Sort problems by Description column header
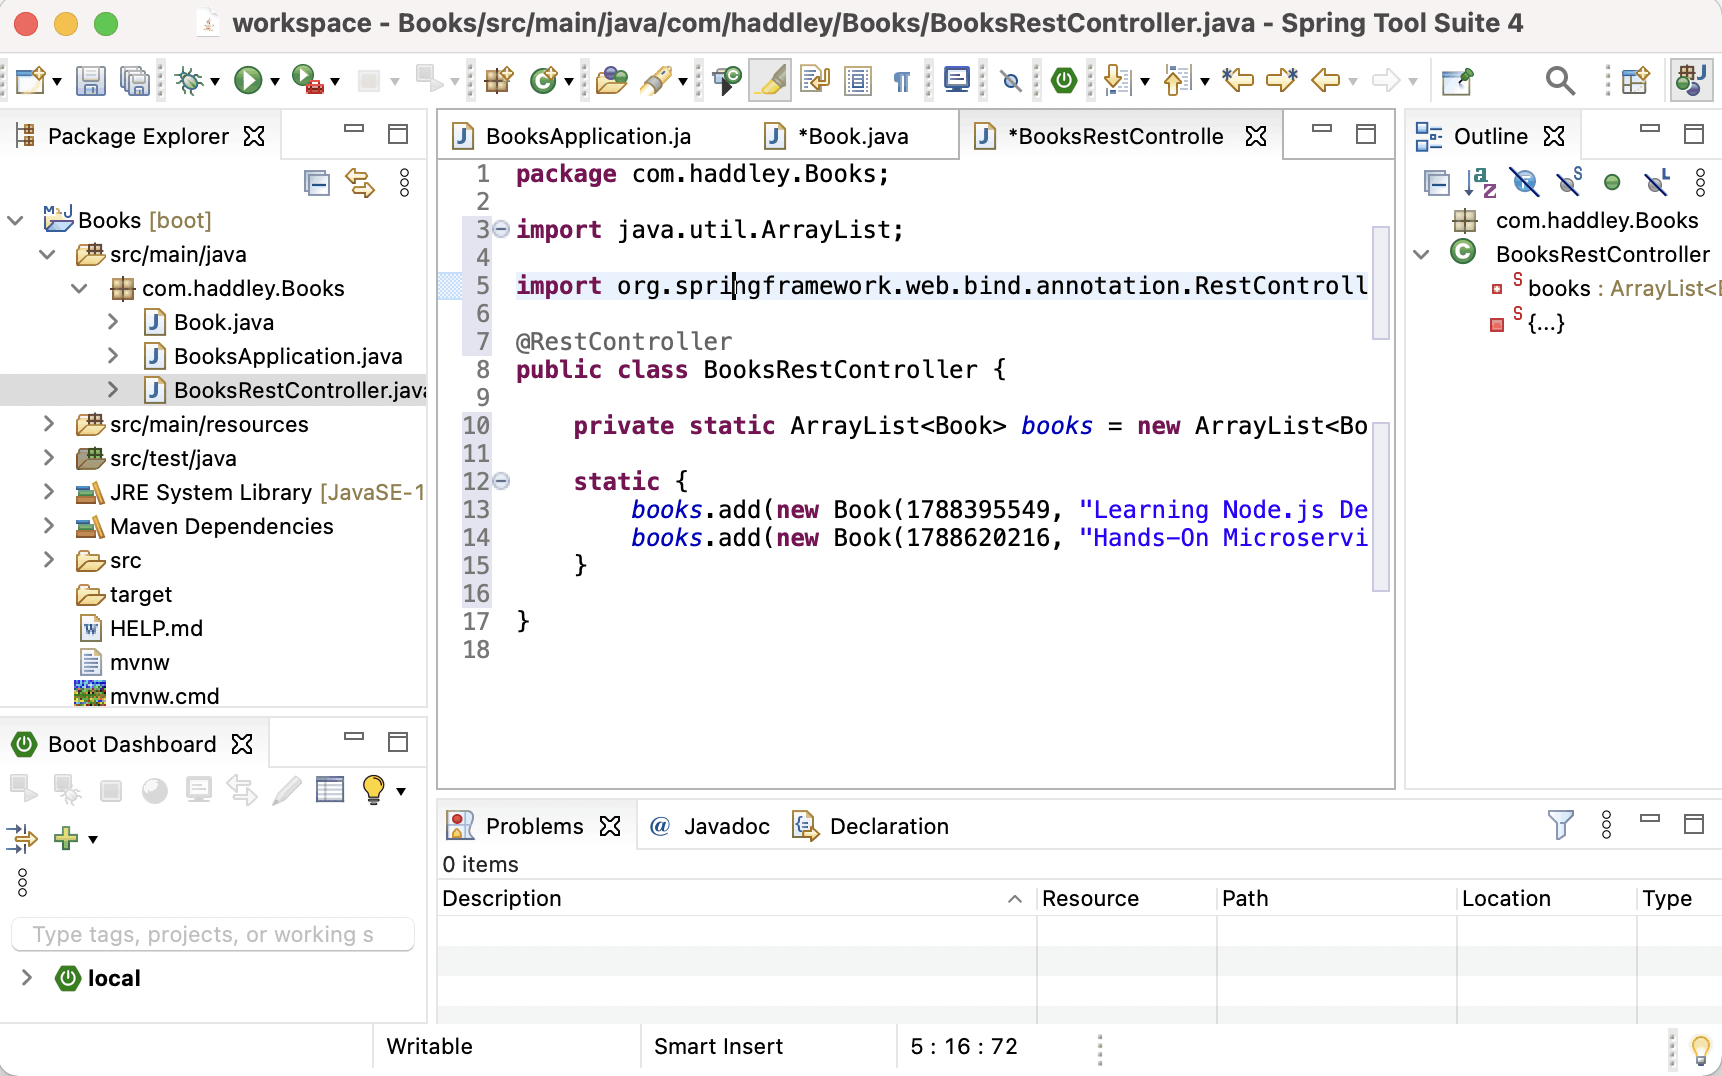Viewport: 1722px width, 1076px height. pos(502,898)
